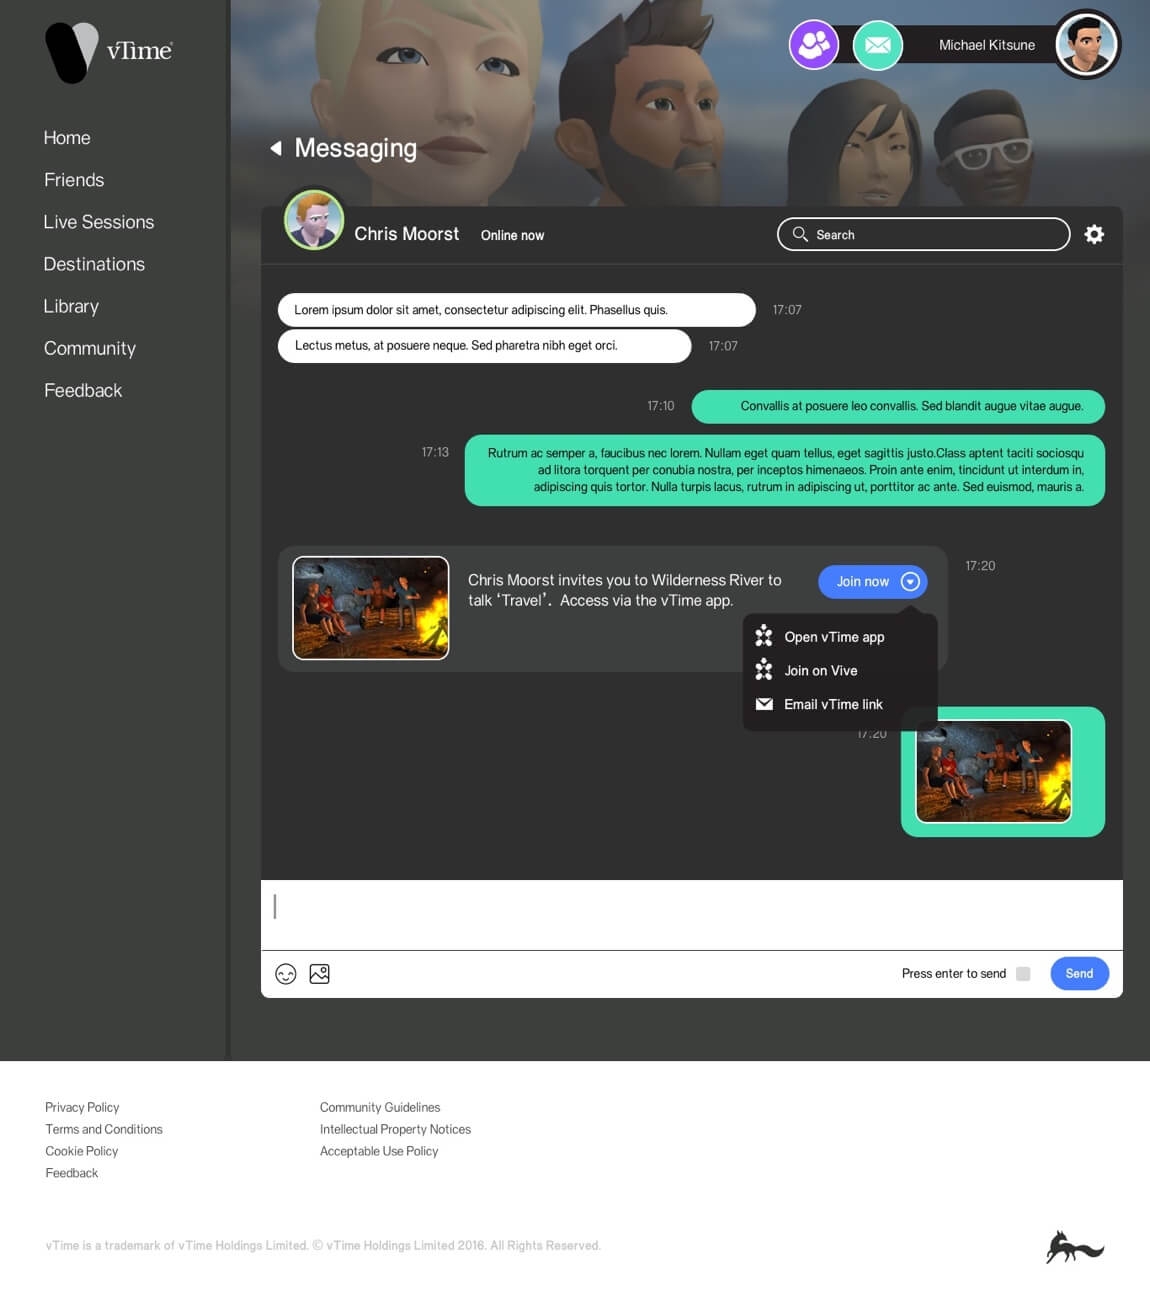Open Chris Moorst's avatar picture
The image size is (1150, 1290).
[x=314, y=220]
